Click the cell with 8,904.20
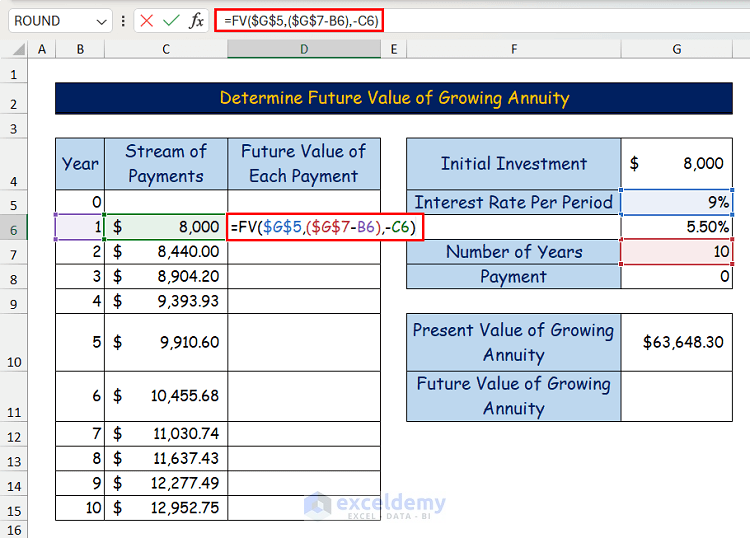 166,276
